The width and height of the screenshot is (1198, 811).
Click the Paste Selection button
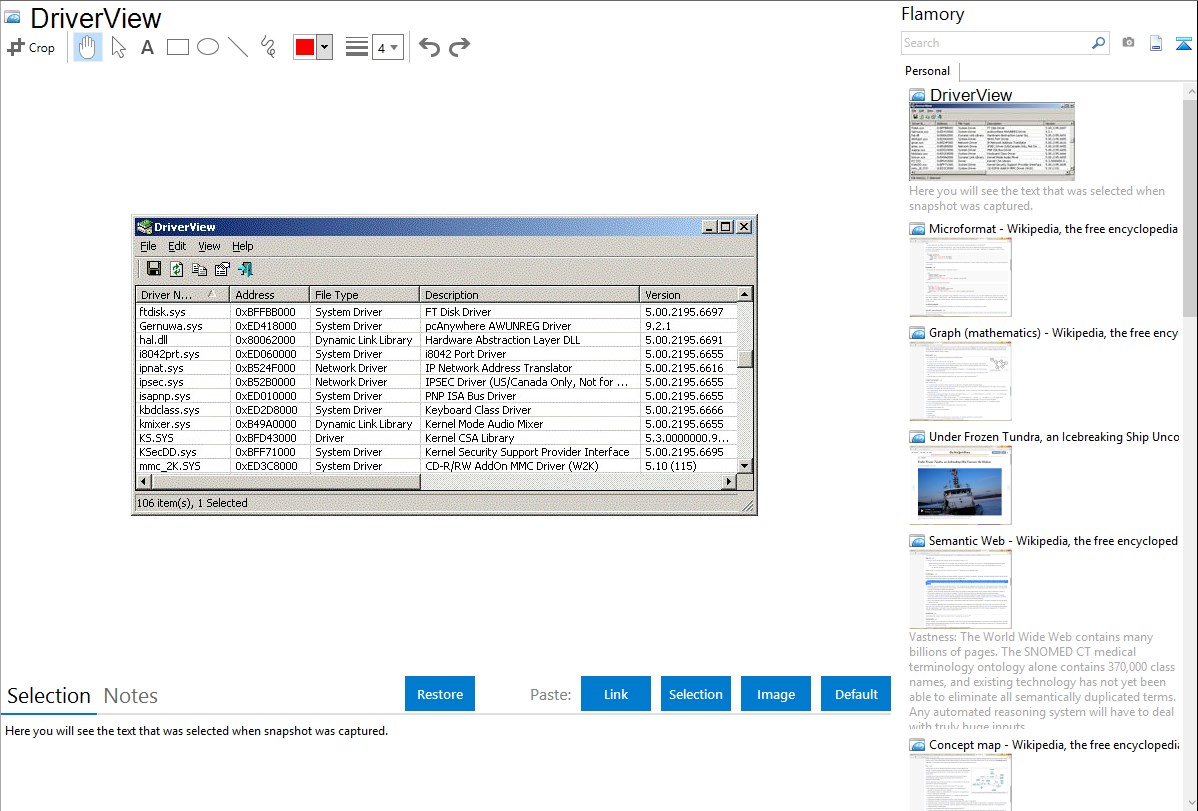click(696, 694)
